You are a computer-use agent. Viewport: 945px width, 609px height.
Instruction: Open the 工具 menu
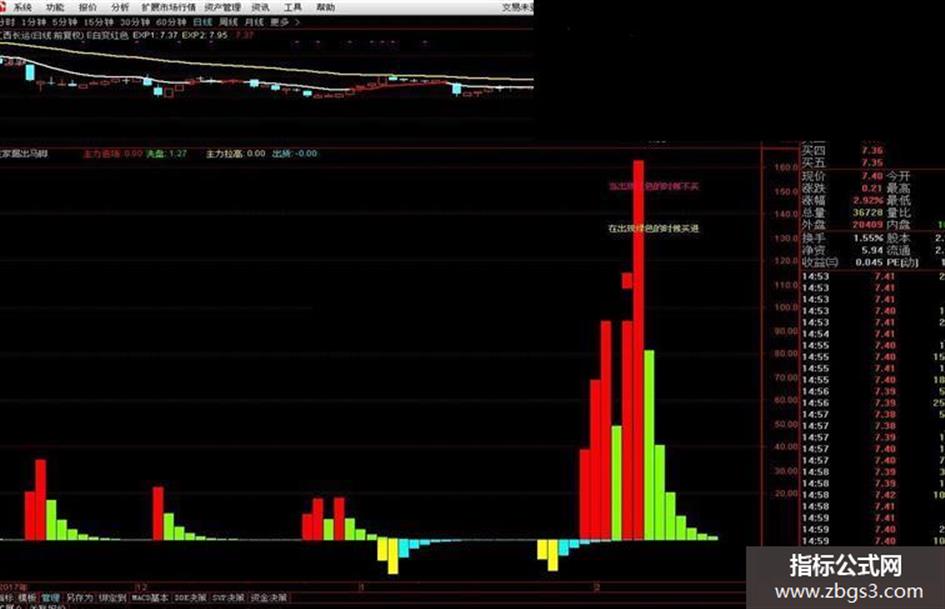(x=293, y=7)
